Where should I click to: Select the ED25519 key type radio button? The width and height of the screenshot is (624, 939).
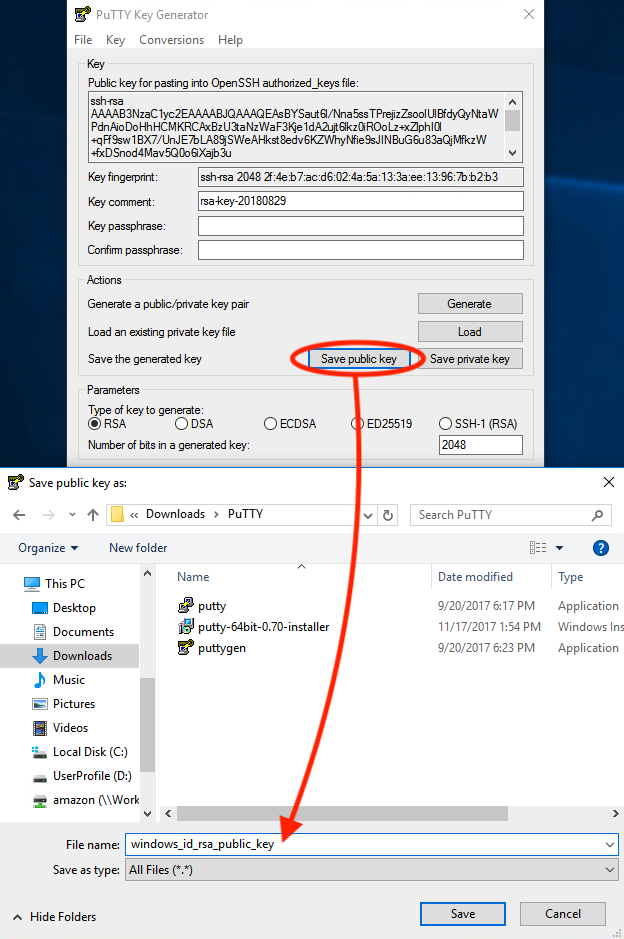tap(357, 424)
